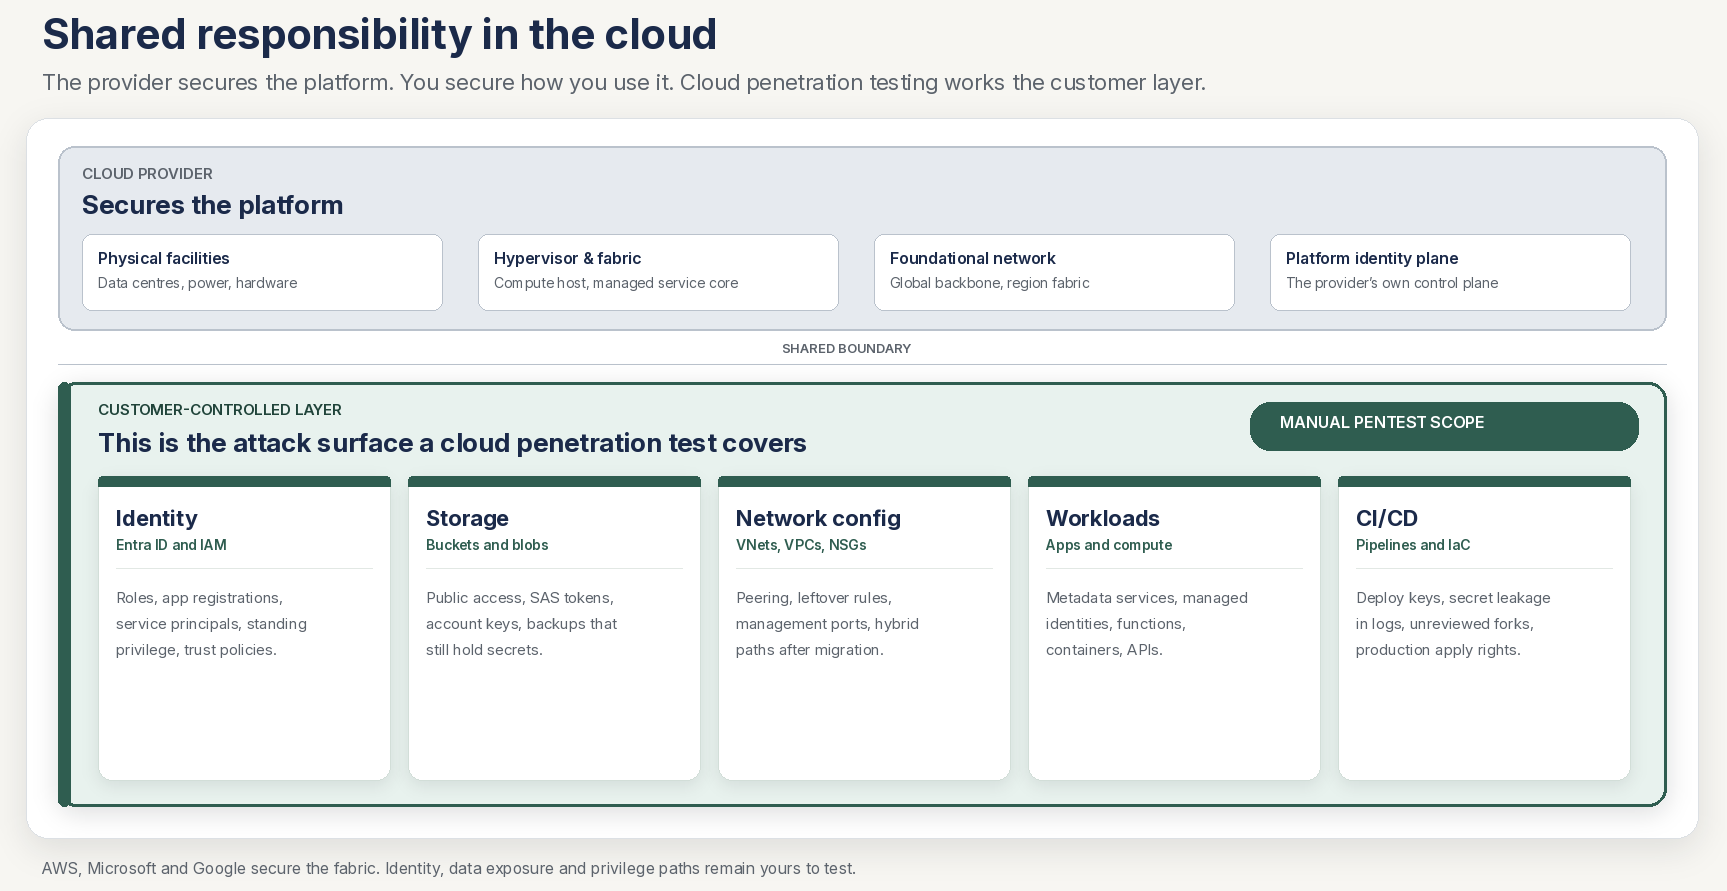Click 'The provider's own control plane' text
Image resolution: width=1727 pixels, height=891 pixels.
(1392, 283)
